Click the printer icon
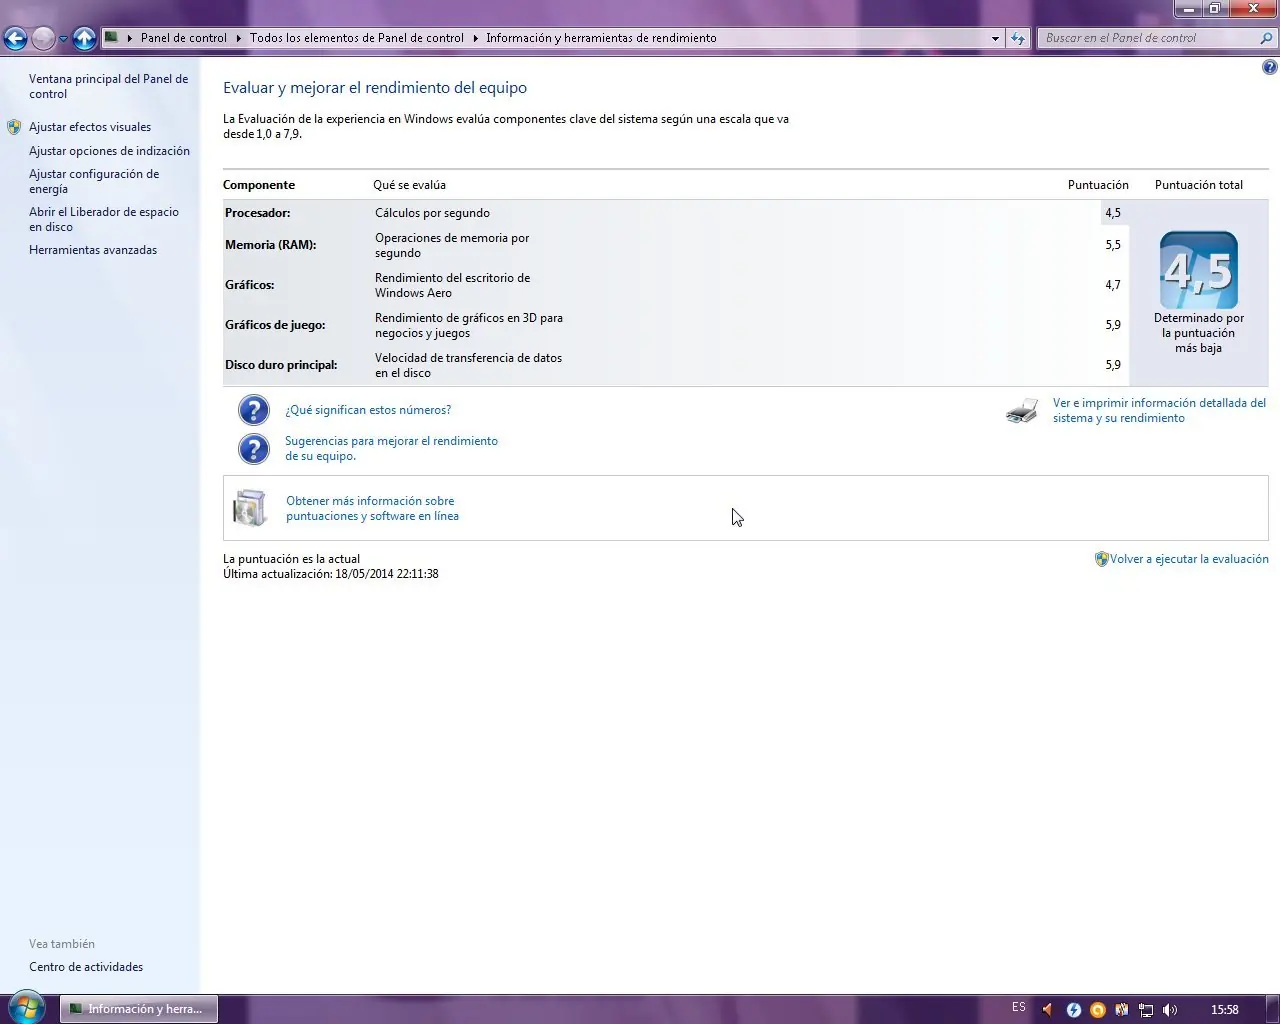 coord(1022,411)
